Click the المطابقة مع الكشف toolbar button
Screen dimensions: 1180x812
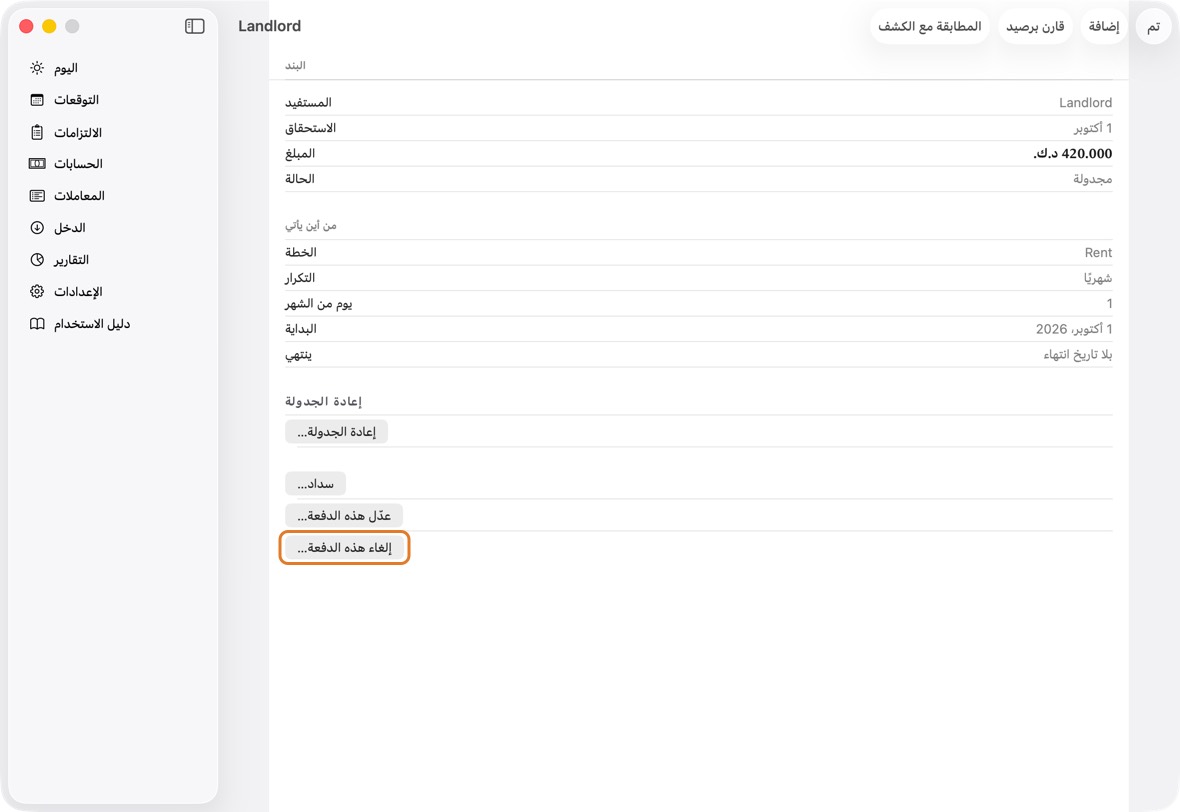[929, 26]
